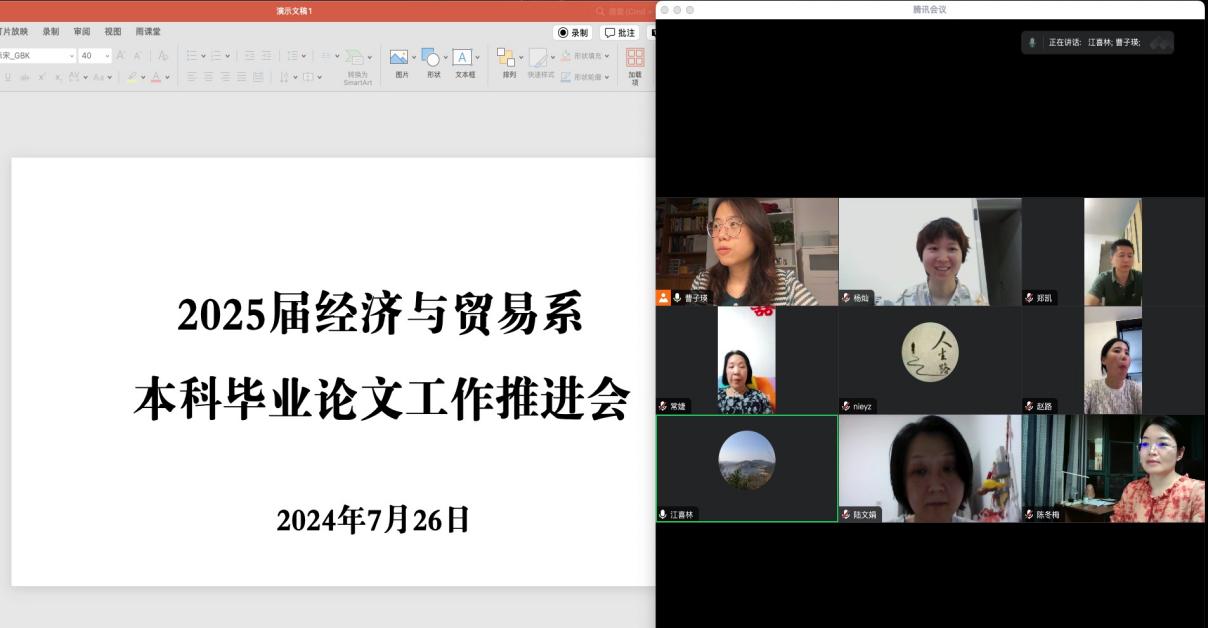Click the 批注 (Comments) button
The image size is (1208, 628).
[619, 33]
